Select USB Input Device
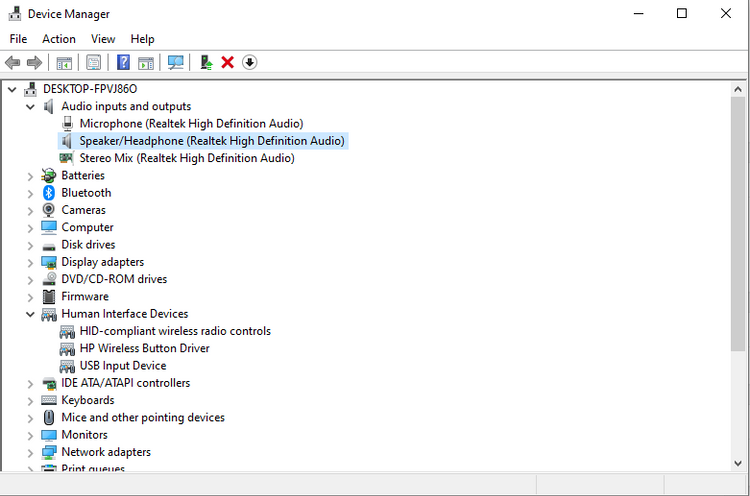This screenshot has width=750, height=496. pos(123,365)
